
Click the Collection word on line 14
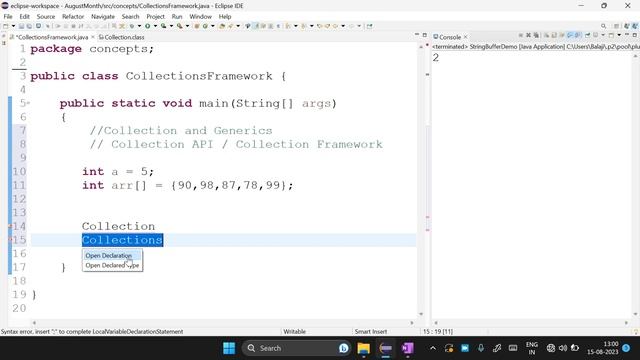point(118,226)
